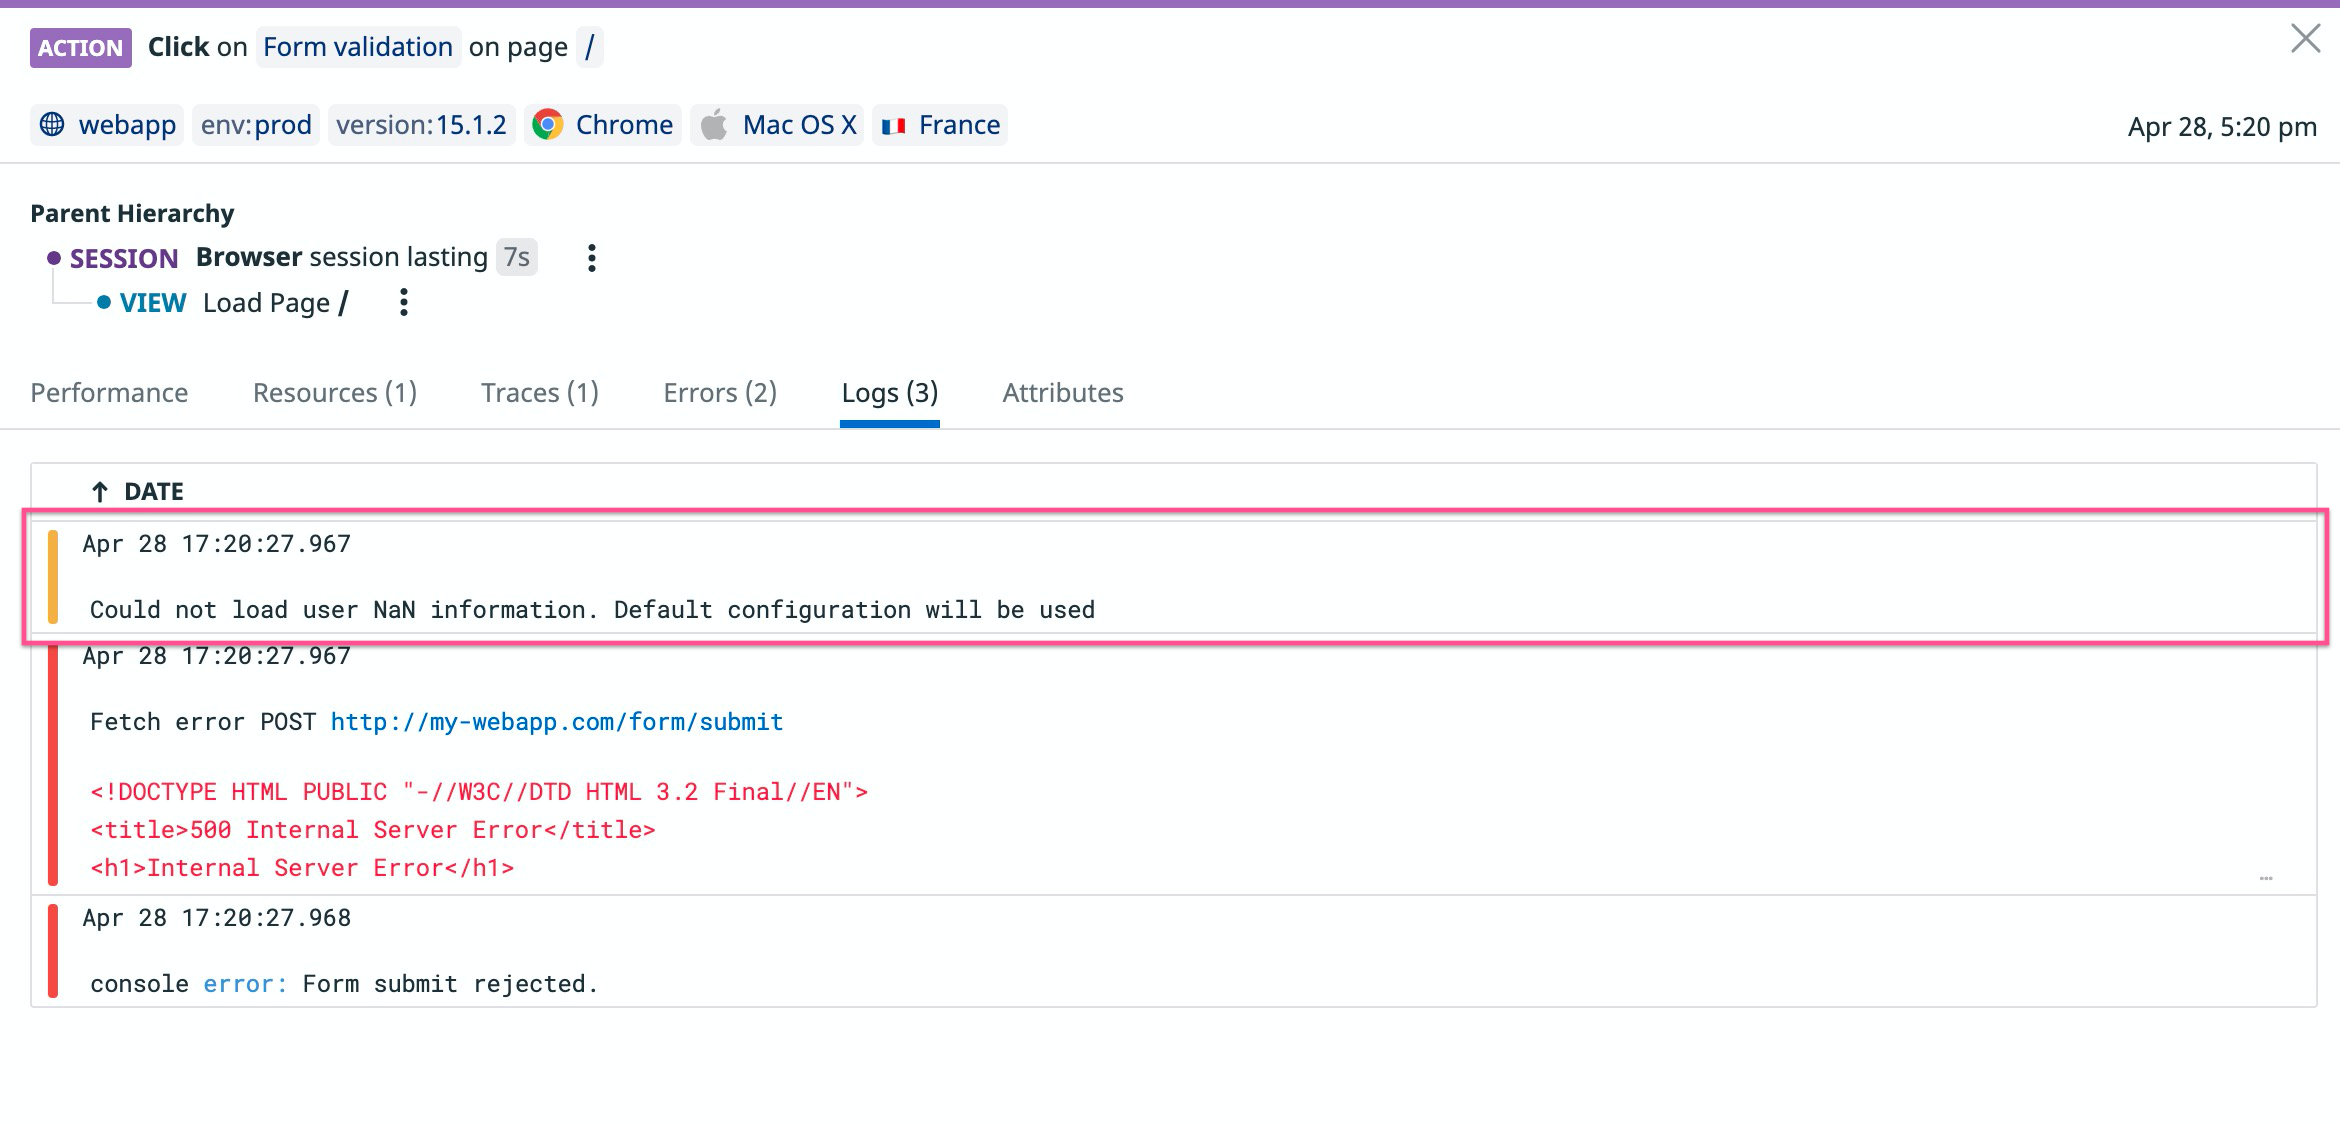Click the globe icon next to webapp
2340x1124 pixels.
52,125
